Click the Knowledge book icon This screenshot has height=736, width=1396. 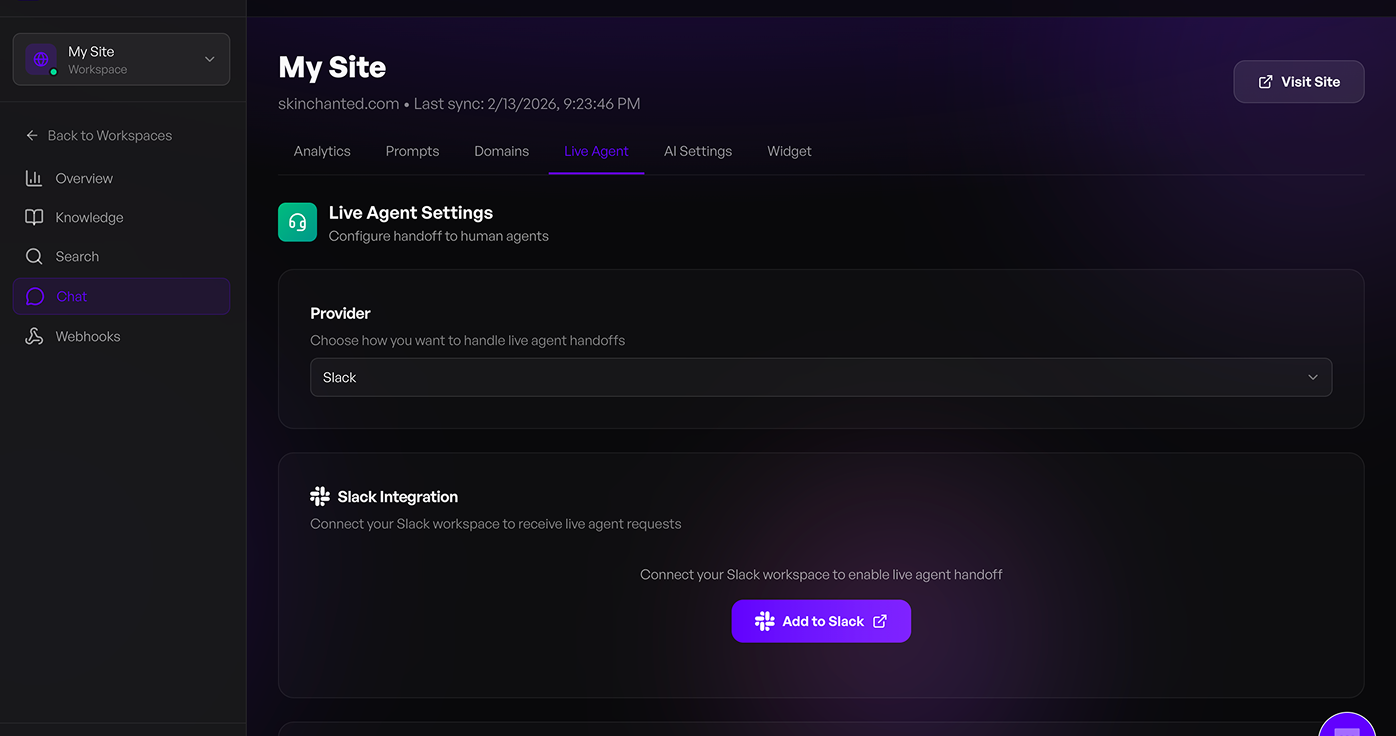click(x=34, y=217)
